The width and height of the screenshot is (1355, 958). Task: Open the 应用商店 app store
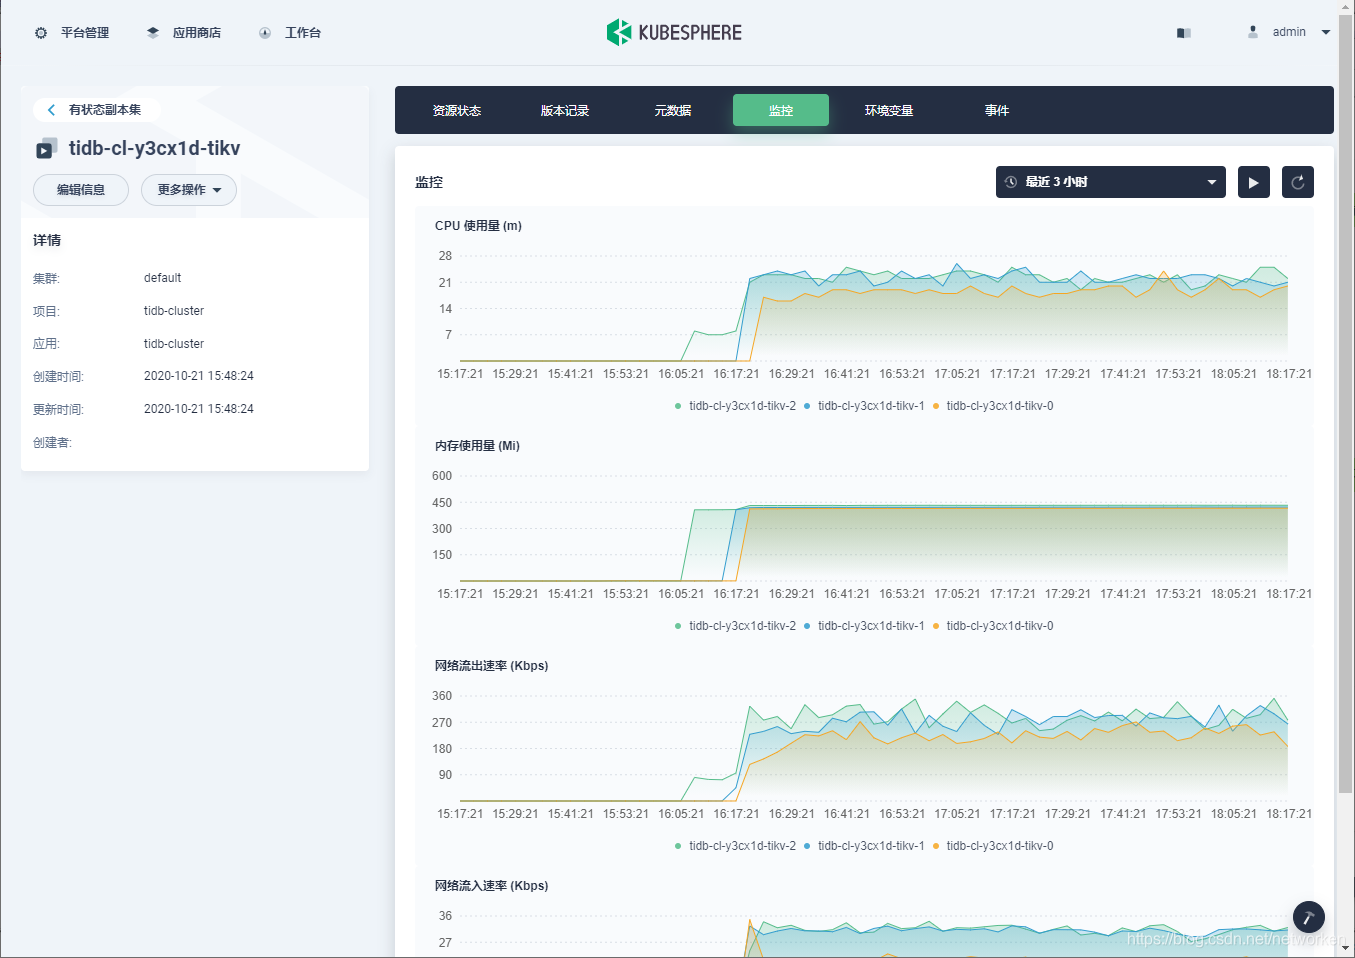(x=184, y=33)
